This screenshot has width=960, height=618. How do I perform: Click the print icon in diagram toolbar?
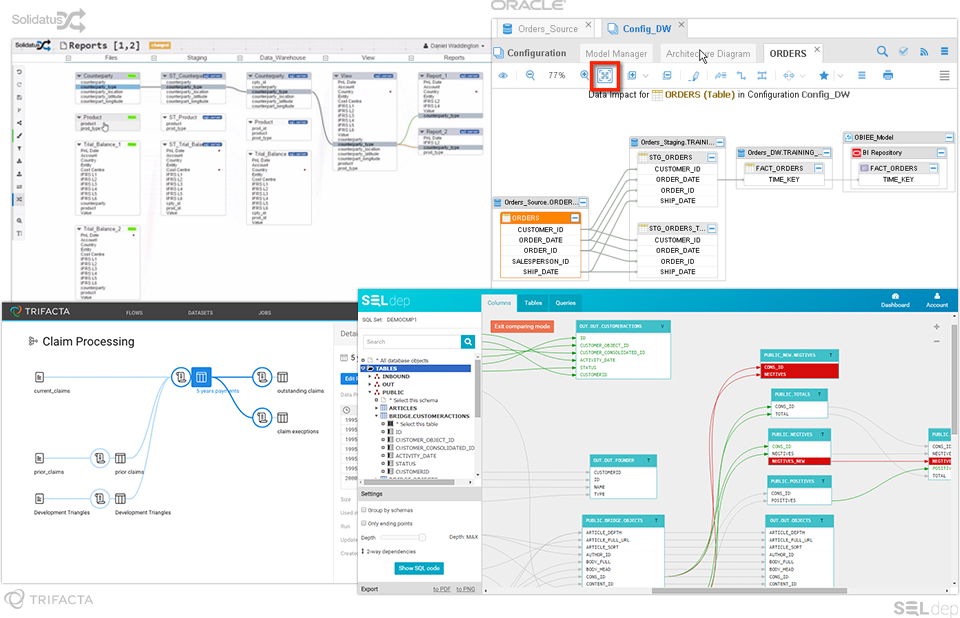click(x=888, y=75)
